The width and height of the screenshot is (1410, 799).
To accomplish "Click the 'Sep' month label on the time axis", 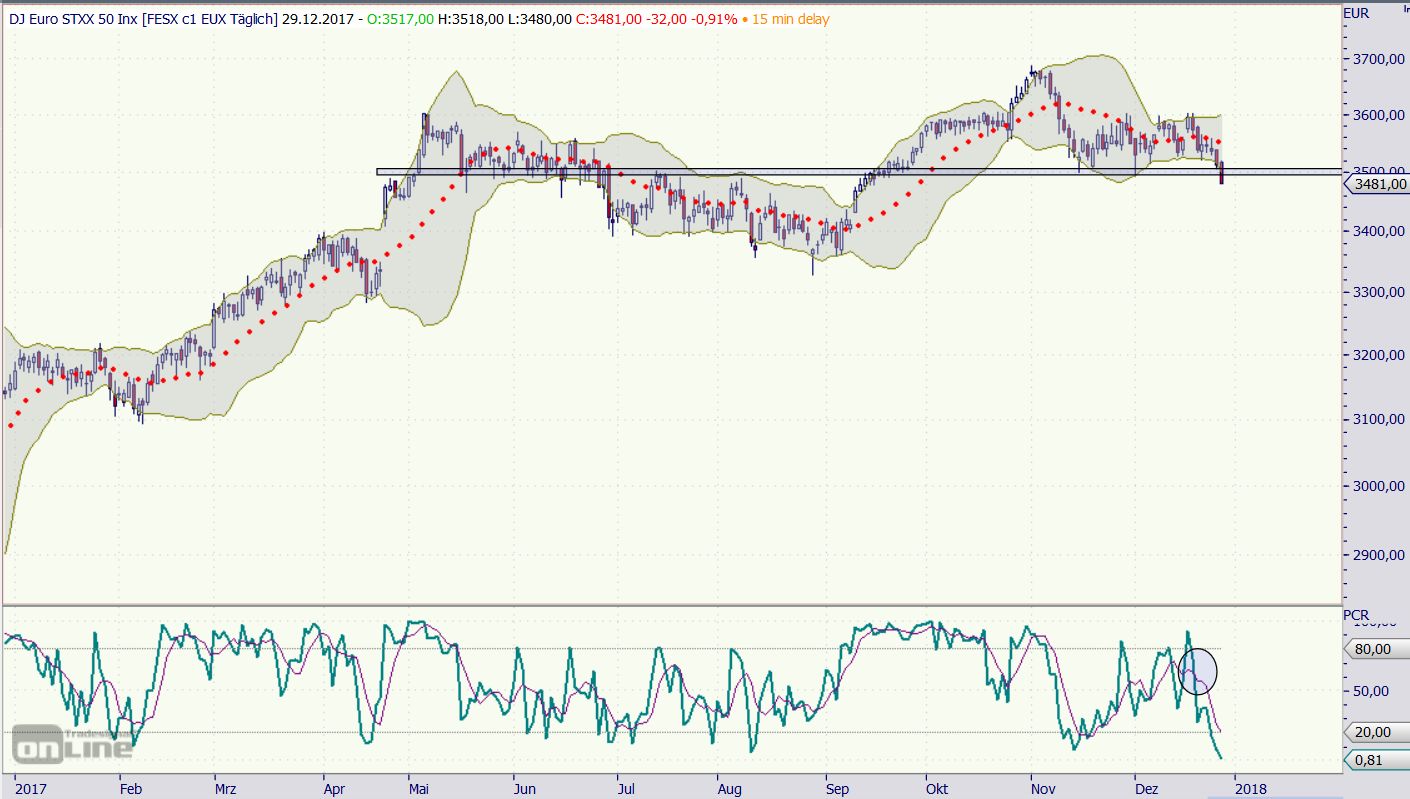I will pos(837,789).
